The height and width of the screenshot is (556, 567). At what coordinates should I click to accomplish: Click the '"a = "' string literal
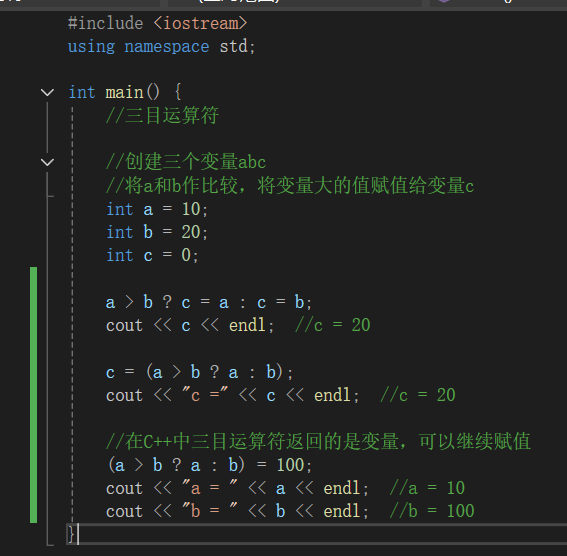coord(210,488)
